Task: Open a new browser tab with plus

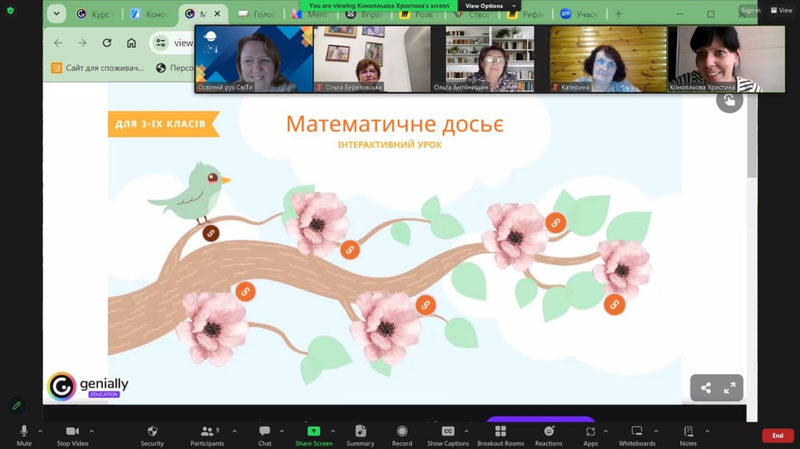Action: coord(618,14)
